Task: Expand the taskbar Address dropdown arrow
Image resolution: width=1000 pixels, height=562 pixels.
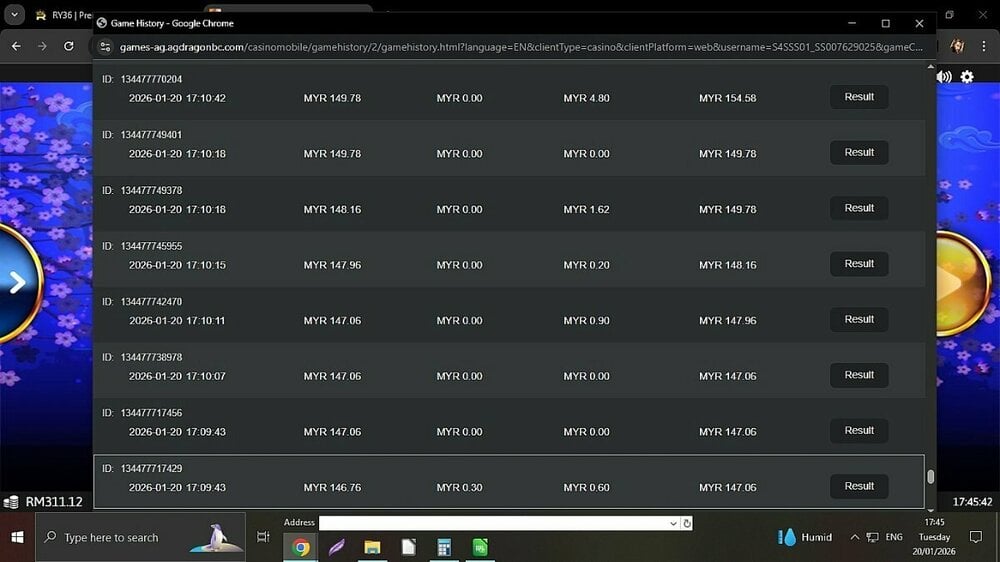Action: (x=673, y=523)
